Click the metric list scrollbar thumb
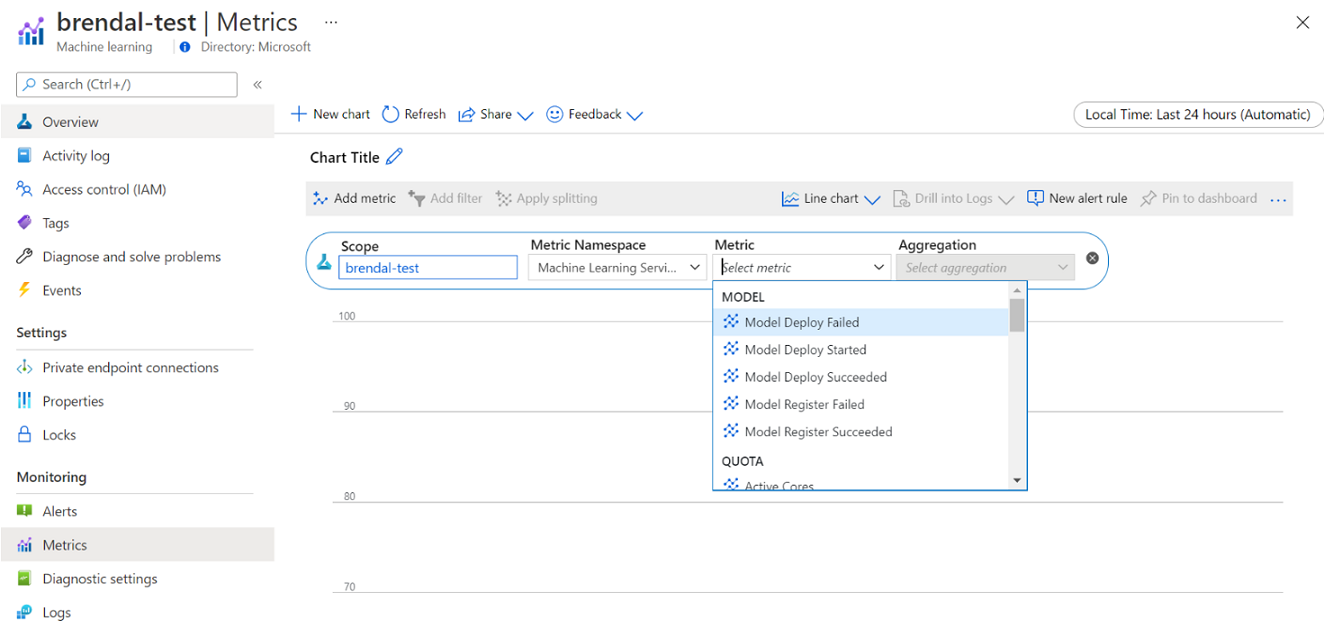 [1017, 315]
